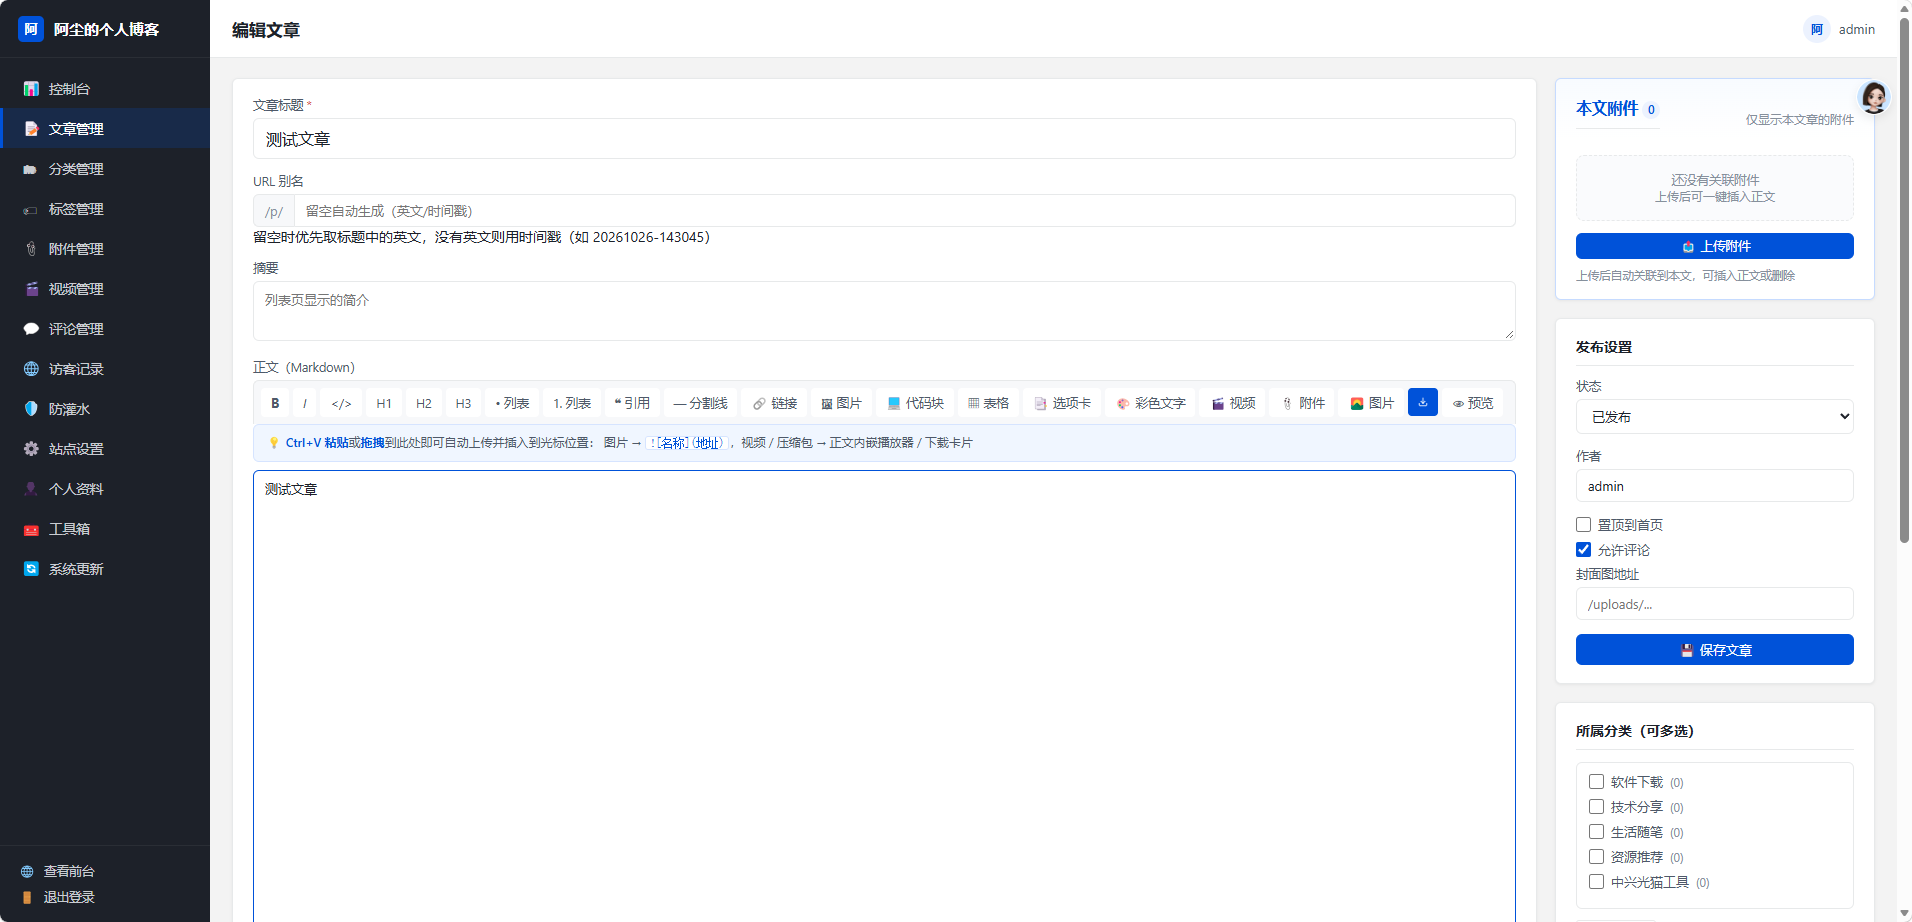Click the 保存文章 button
Viewport: 1912px width, 922px height.
1714,649
